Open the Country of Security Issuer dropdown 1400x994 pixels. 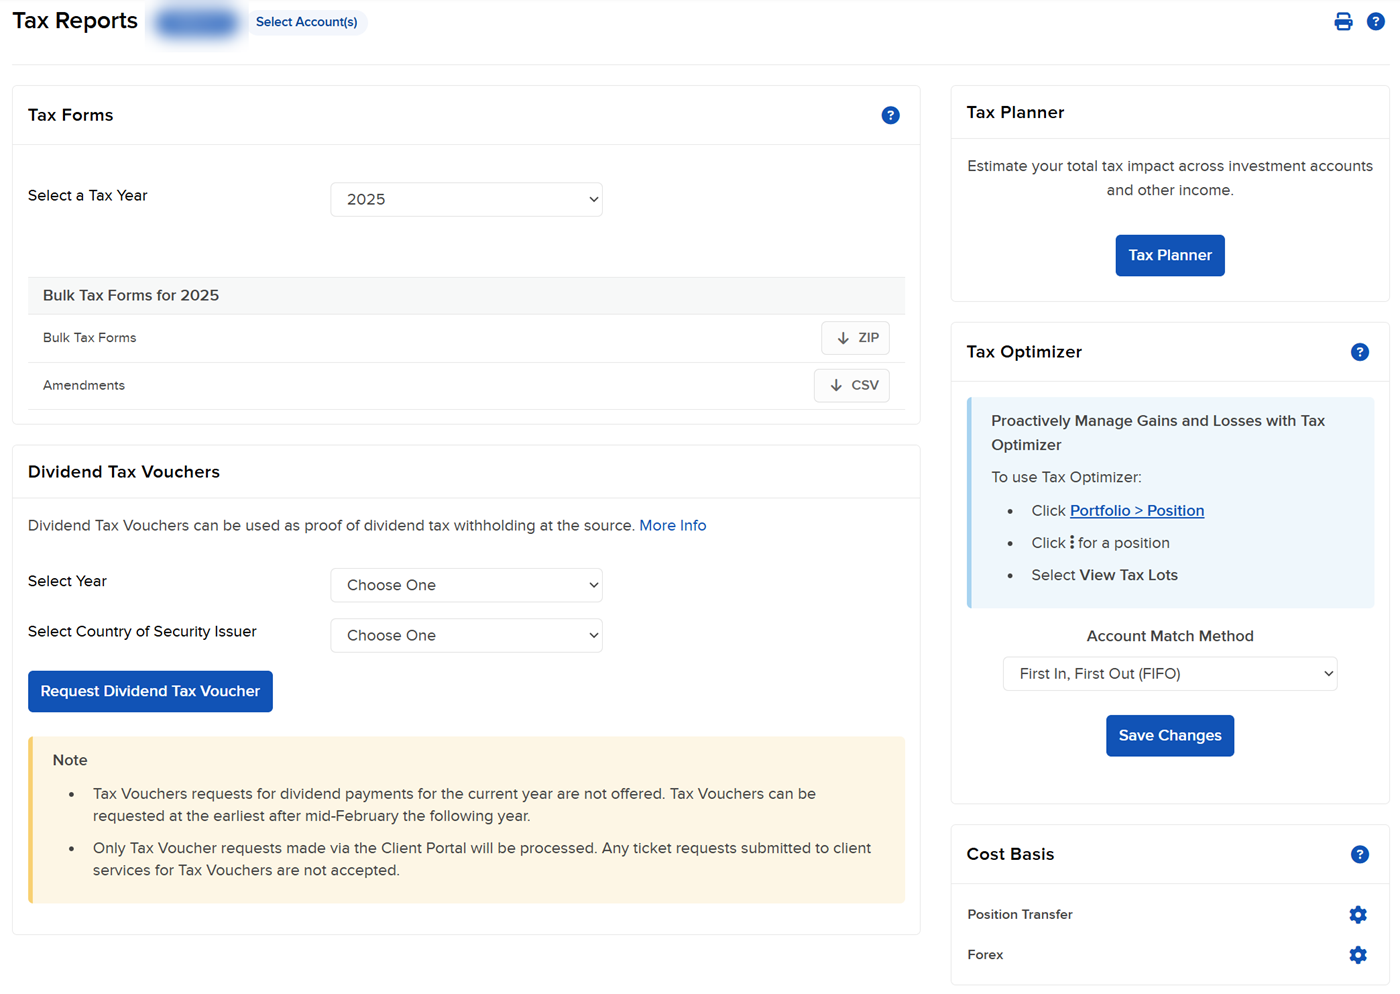coord(466,635)
